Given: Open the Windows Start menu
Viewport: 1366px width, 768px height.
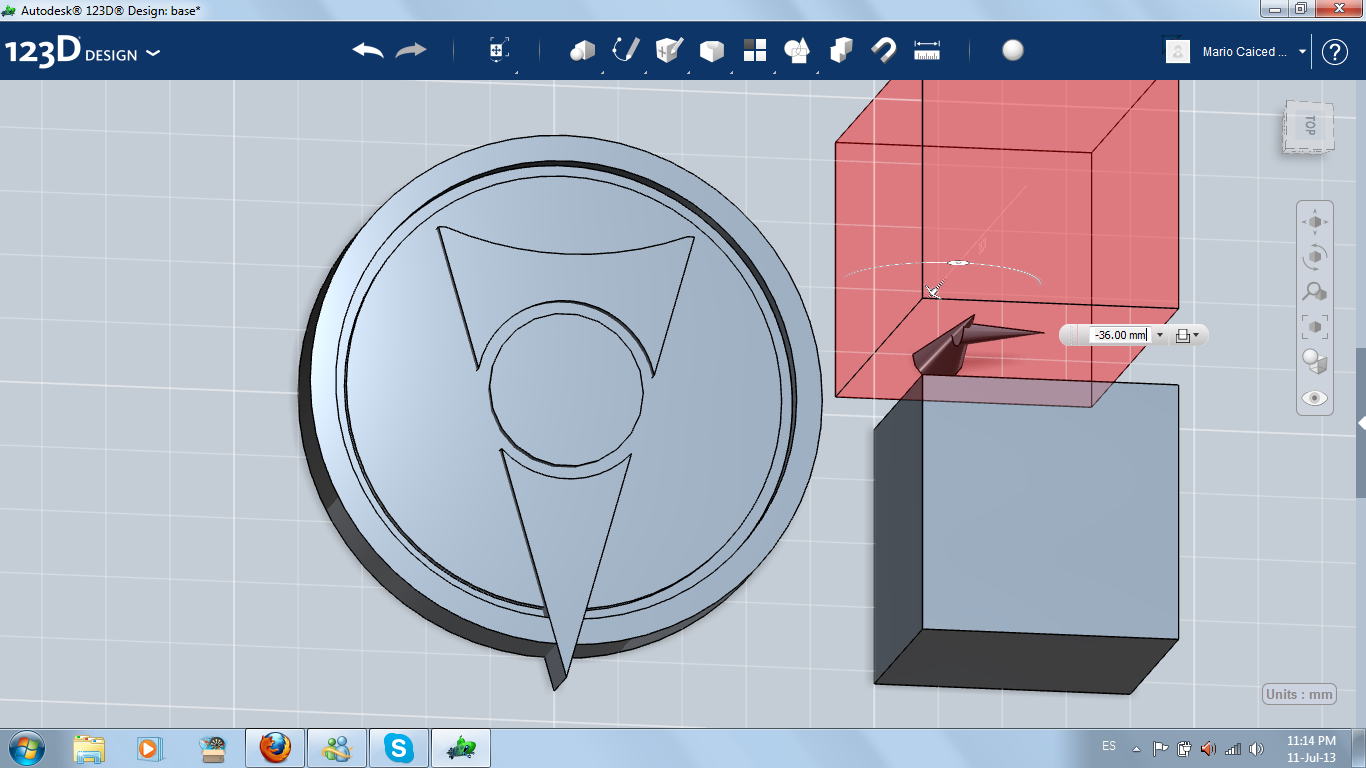Looking at the screenshot, I should pos(27,748).
